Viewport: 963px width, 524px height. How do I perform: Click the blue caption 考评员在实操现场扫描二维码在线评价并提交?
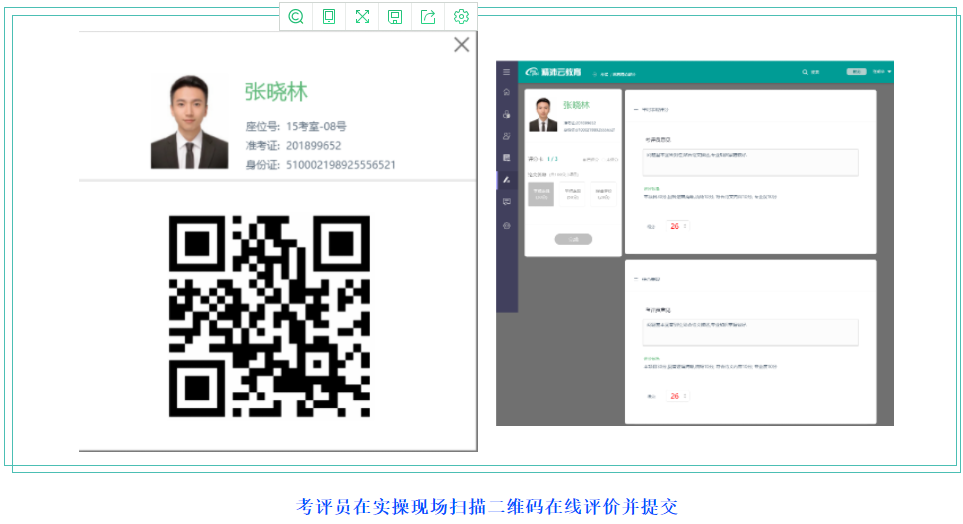pos(487,506)
